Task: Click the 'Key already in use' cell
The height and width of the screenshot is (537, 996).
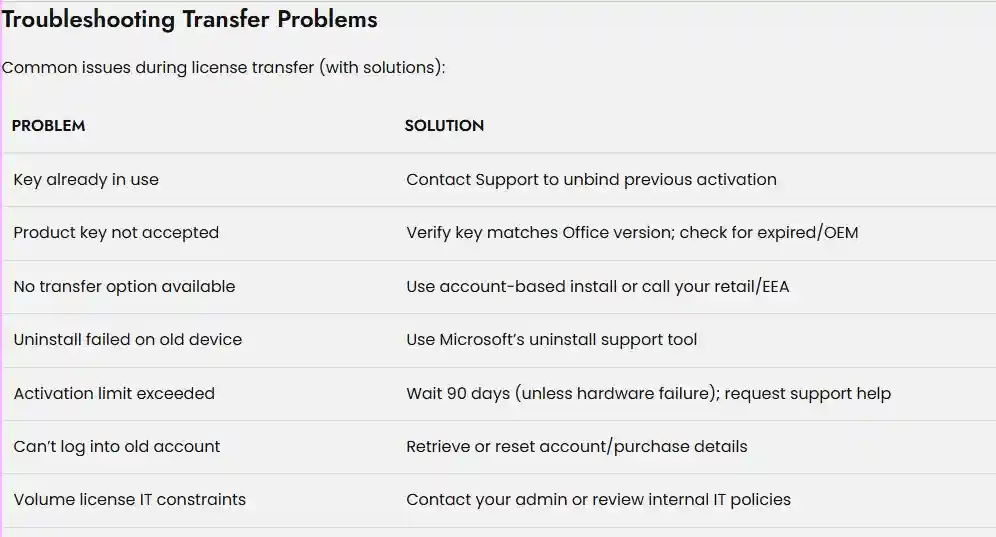Action: (x=86, y=180)
